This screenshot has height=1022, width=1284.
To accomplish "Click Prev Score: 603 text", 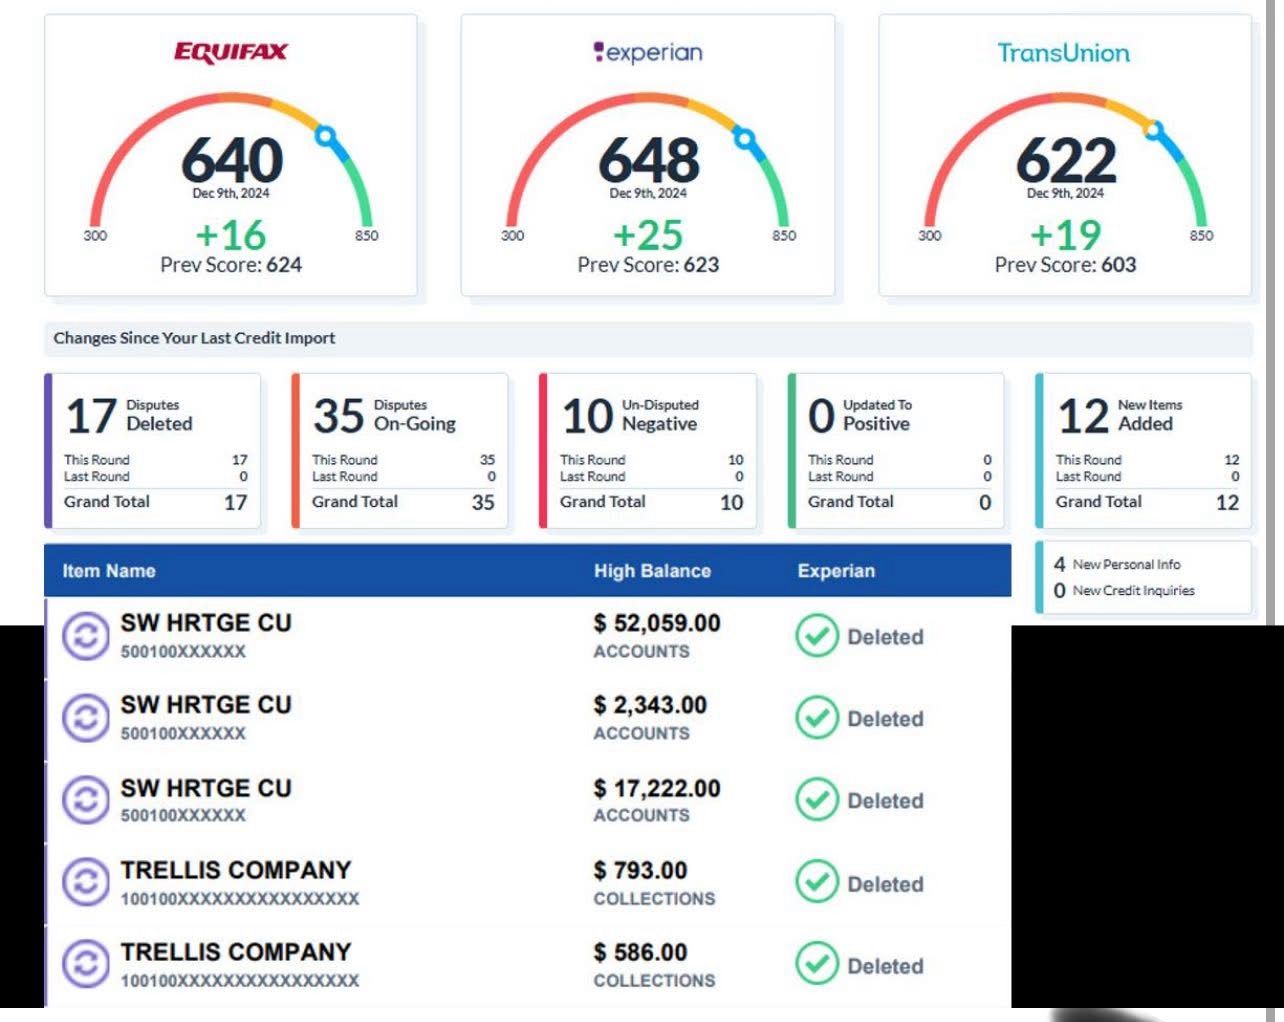I will click(x=1066, y=265).
